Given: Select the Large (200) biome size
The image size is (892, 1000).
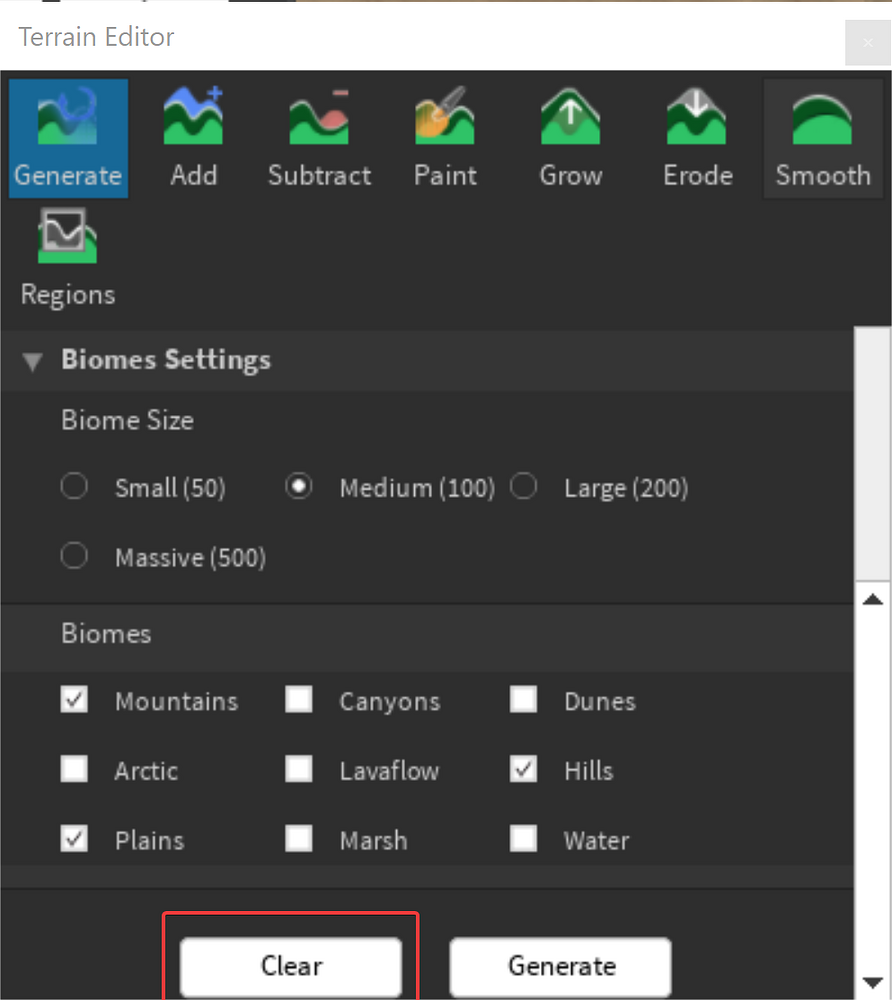Looking at the screenshot, I should 523,486.
